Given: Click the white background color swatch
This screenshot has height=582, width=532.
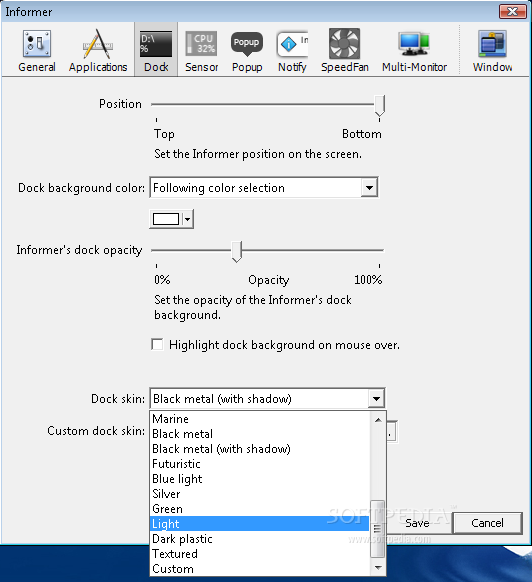Looking at the screenshot, I should click(x=166, y=219).
